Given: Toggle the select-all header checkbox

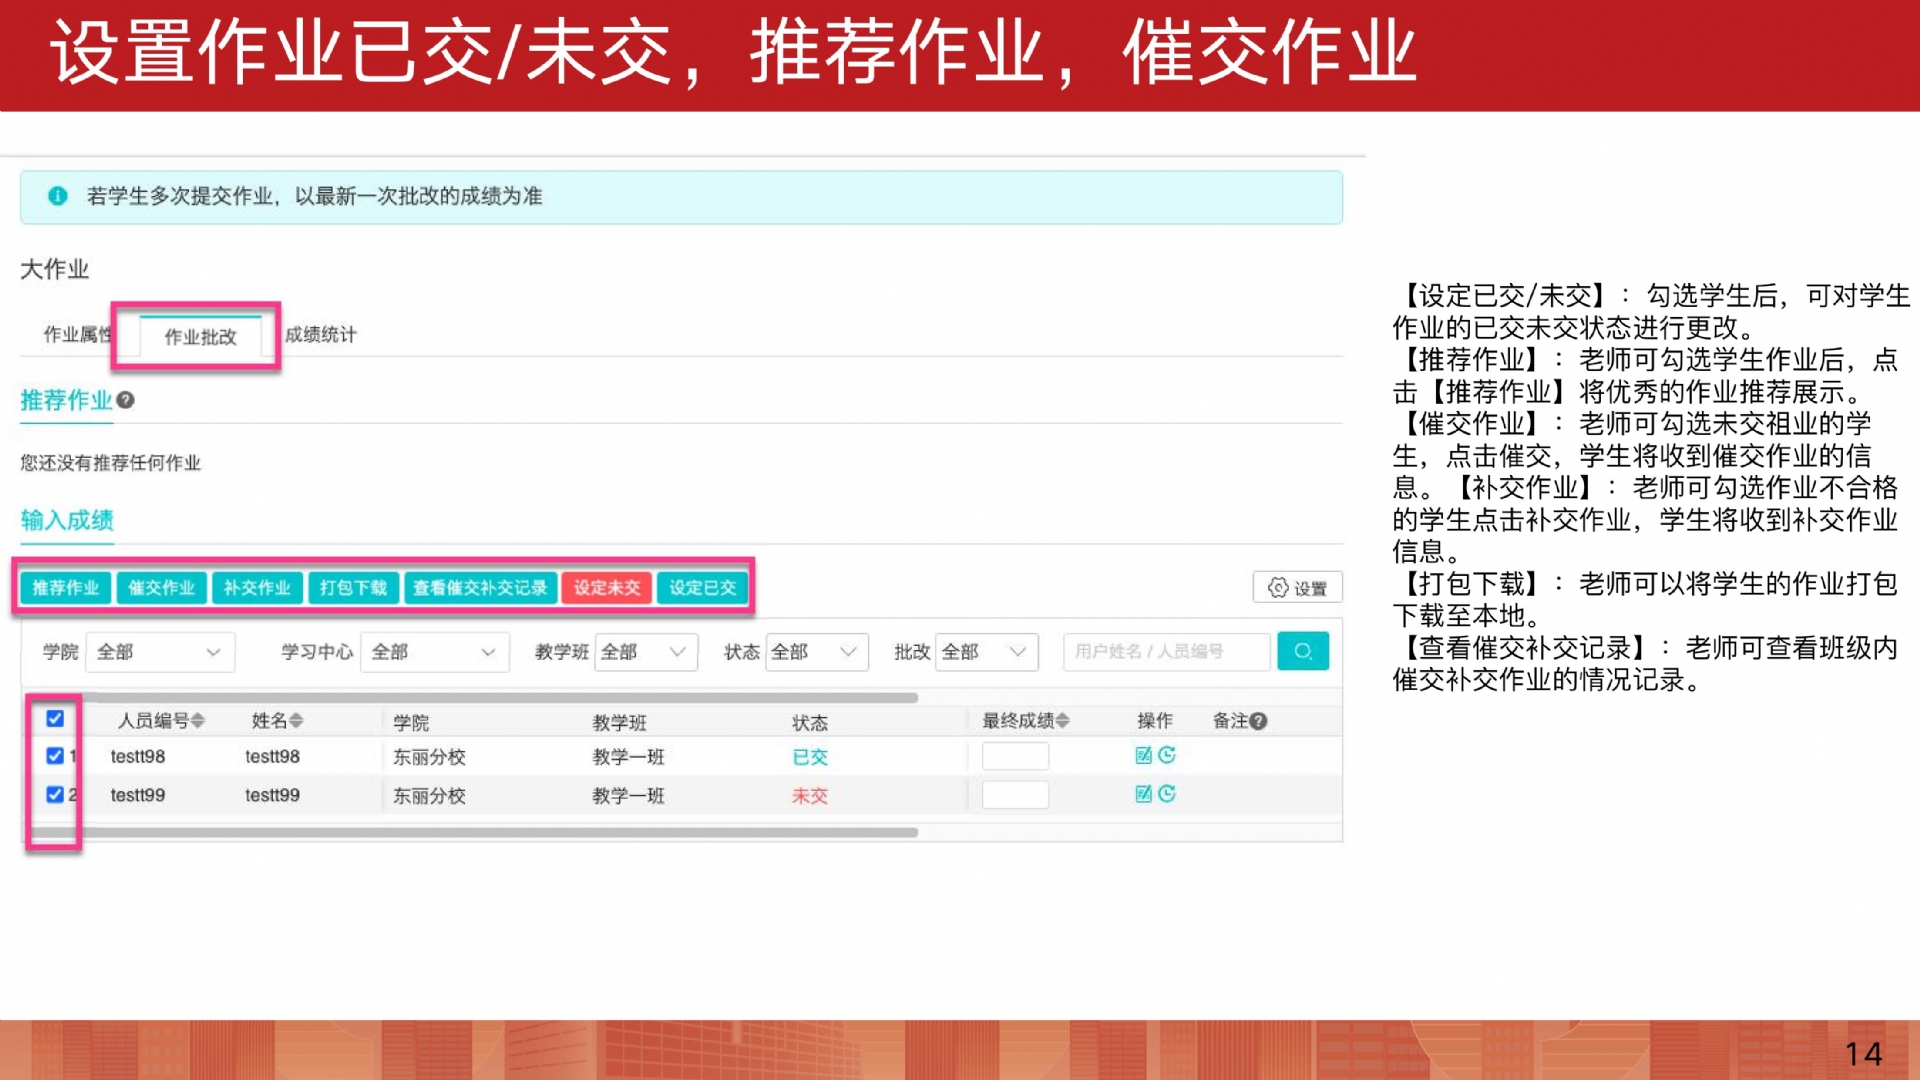Looking at the screenshot, I should (x=55, y=719).
